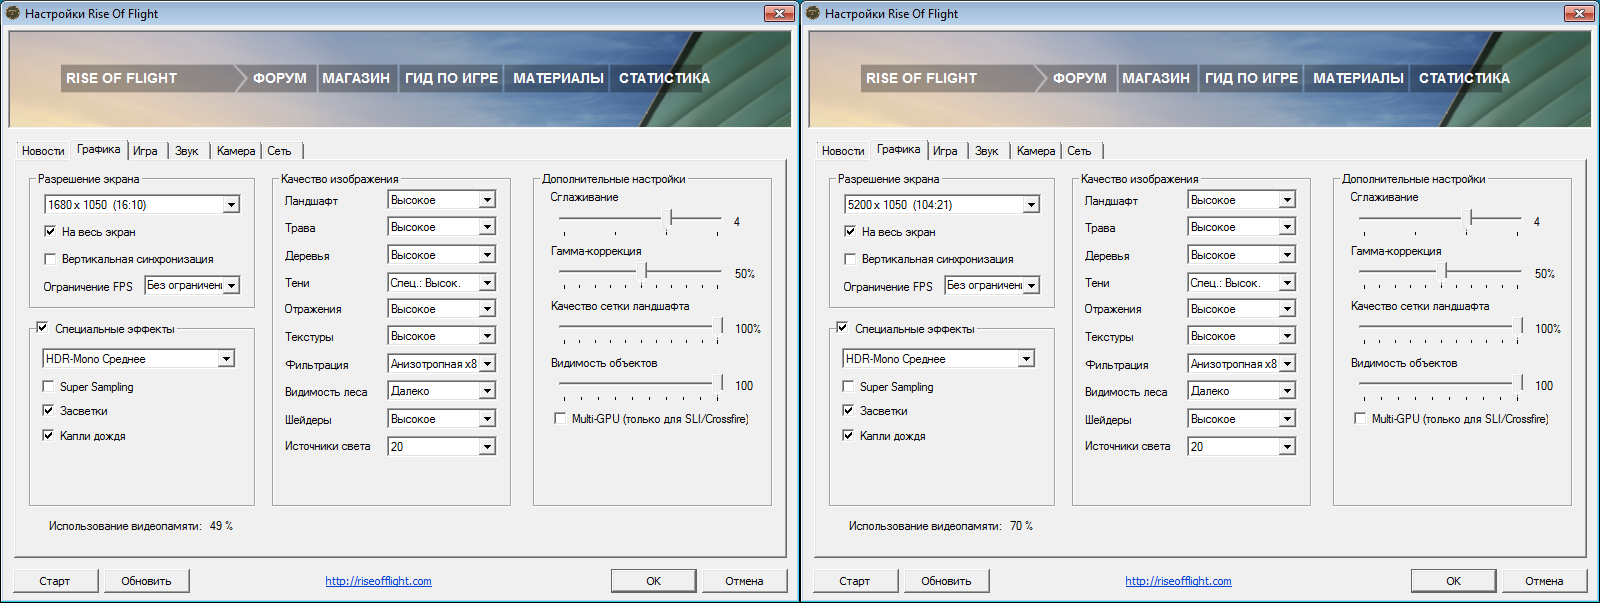Screen dimensions: 1600x603
Task: Select 'Графика' tab in right window
Action: click(899, 149)
